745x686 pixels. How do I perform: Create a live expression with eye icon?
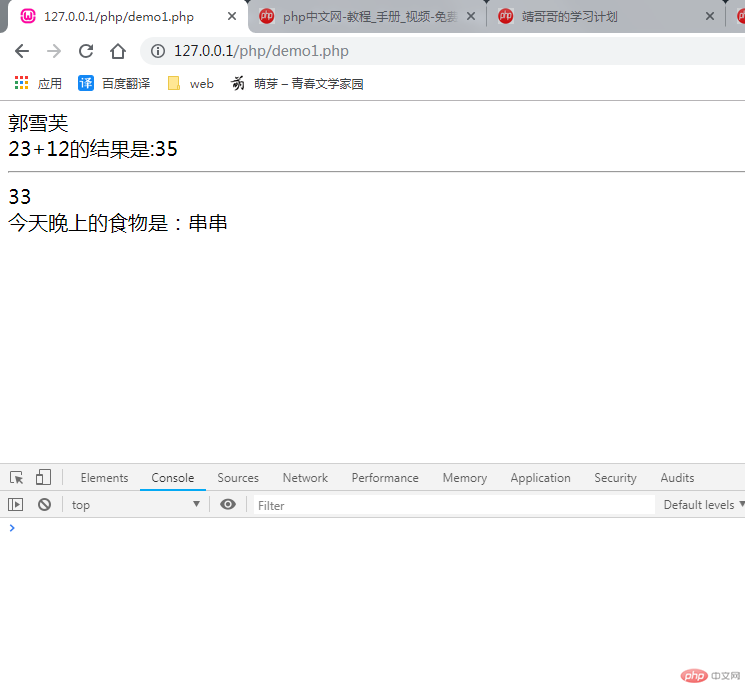coord(228,505)
